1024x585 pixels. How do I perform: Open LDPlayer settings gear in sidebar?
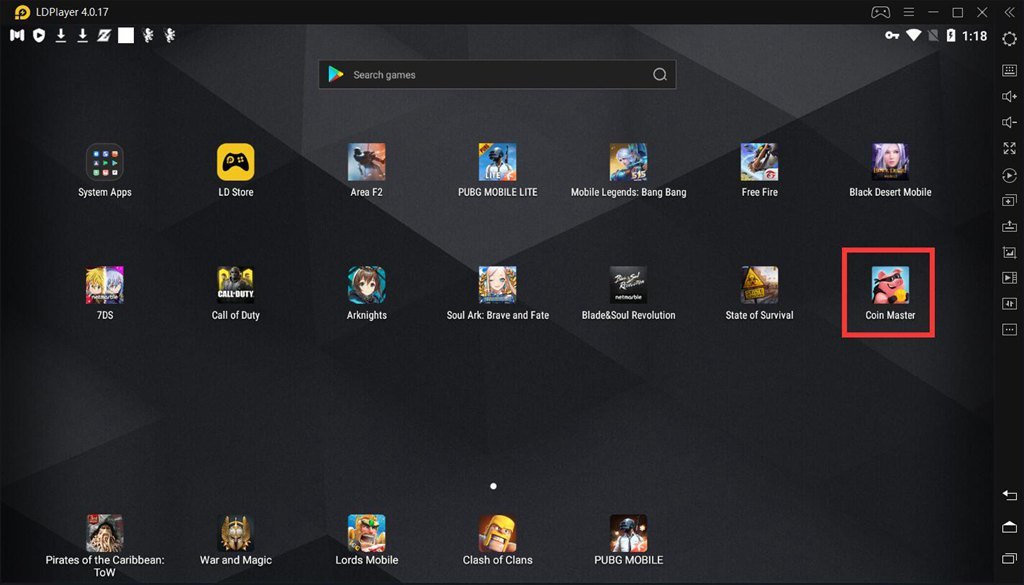(x=1009, y=39)
